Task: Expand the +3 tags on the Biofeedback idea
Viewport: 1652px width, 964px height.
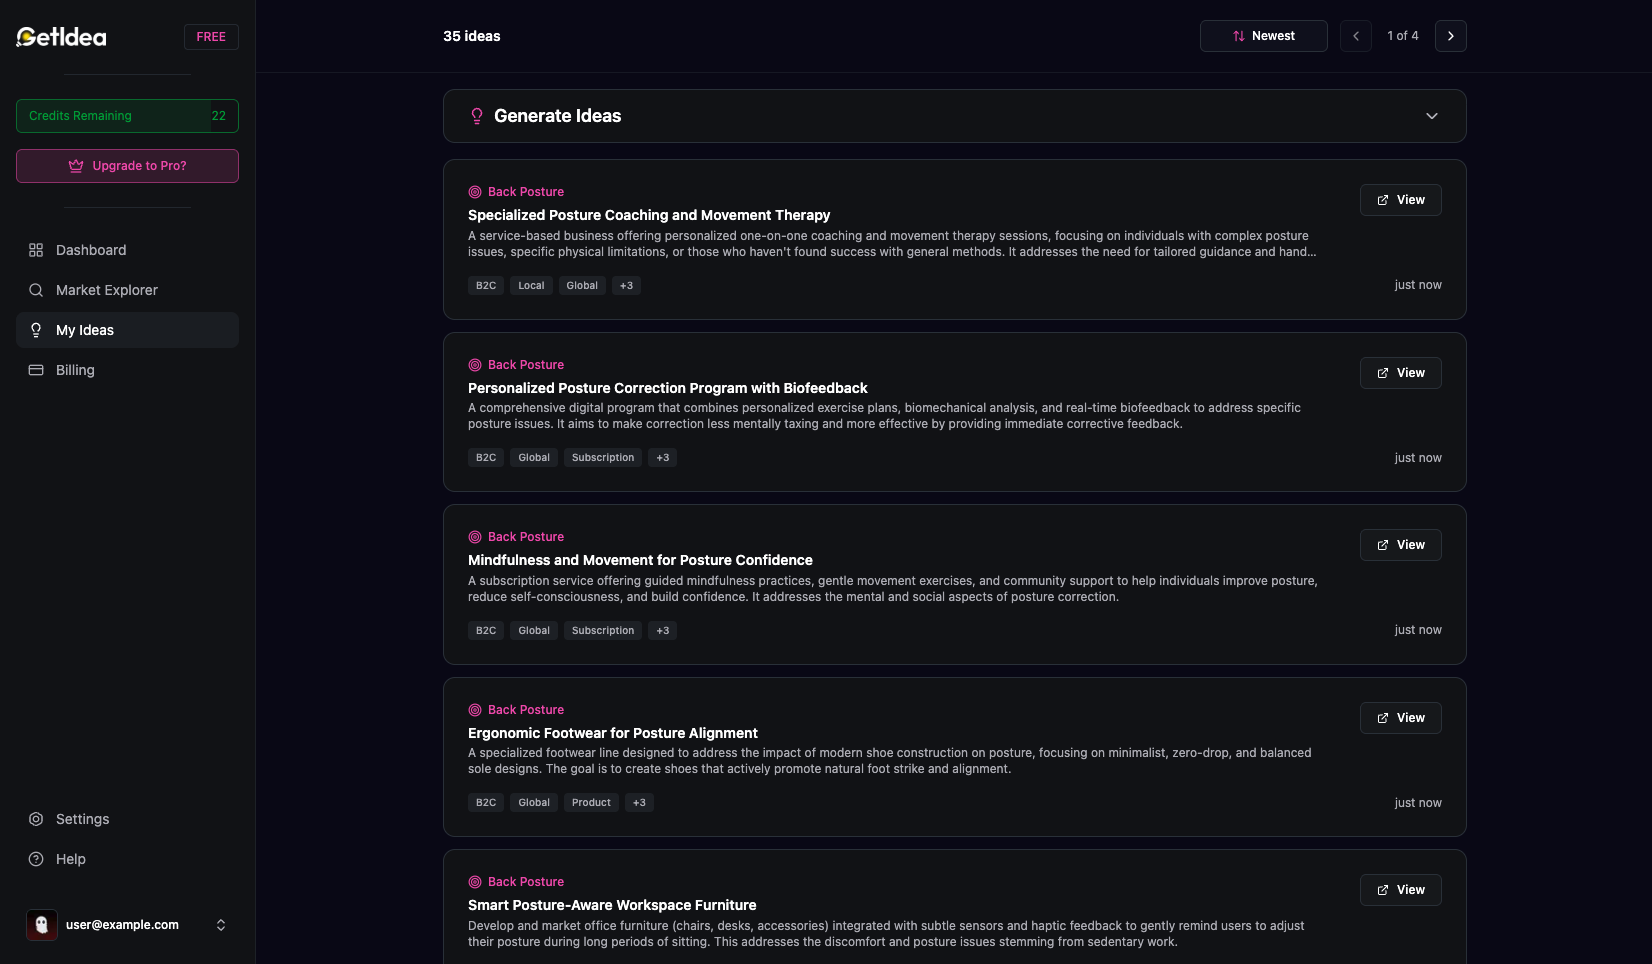Action: (662, 457)
